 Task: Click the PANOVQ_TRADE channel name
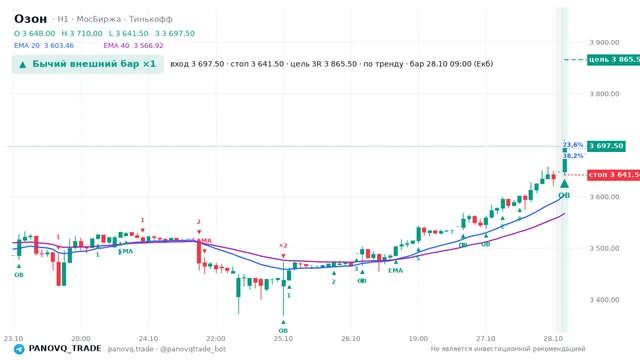[65, 349]
